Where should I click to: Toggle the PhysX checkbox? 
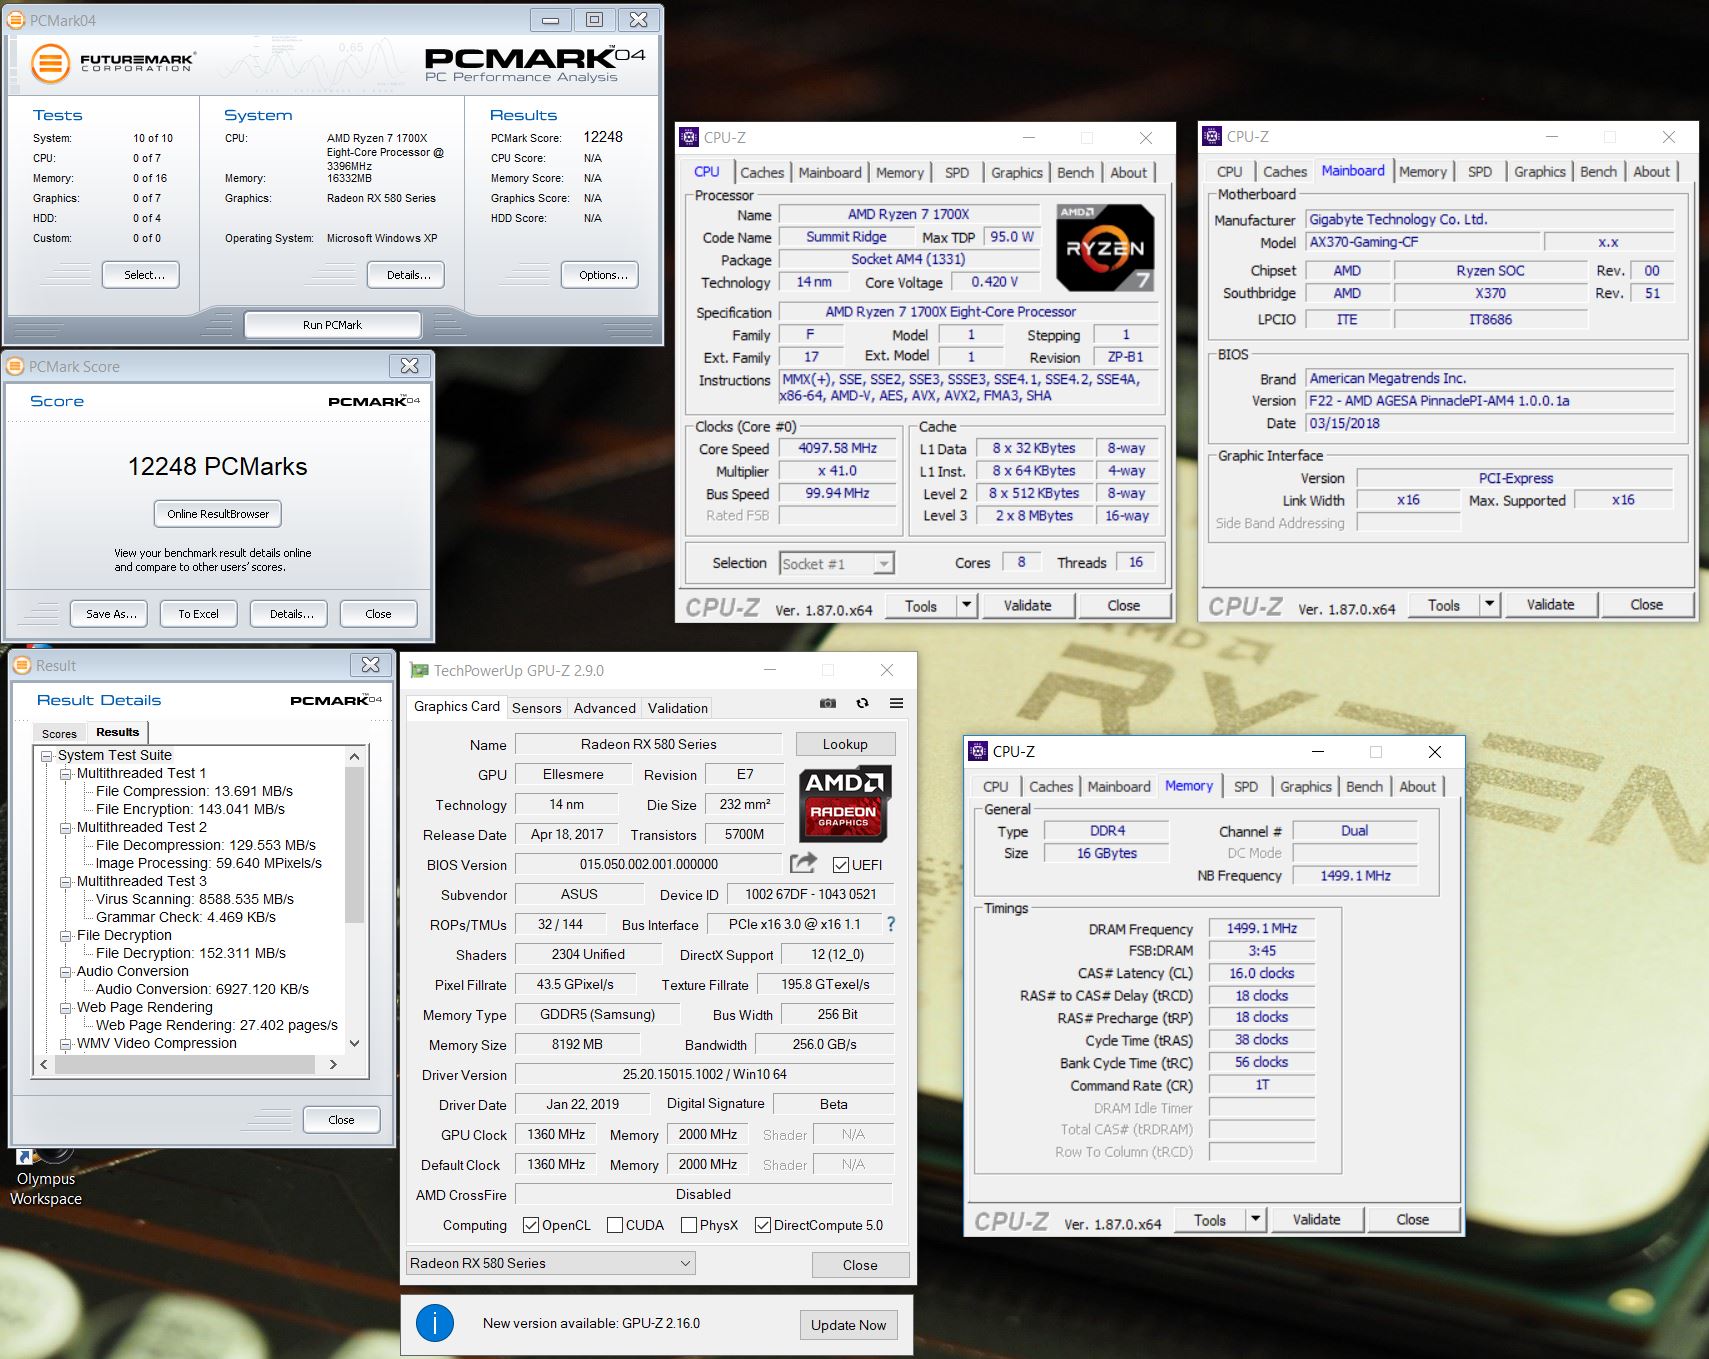pyautogui.click(x=689, y=1225)
